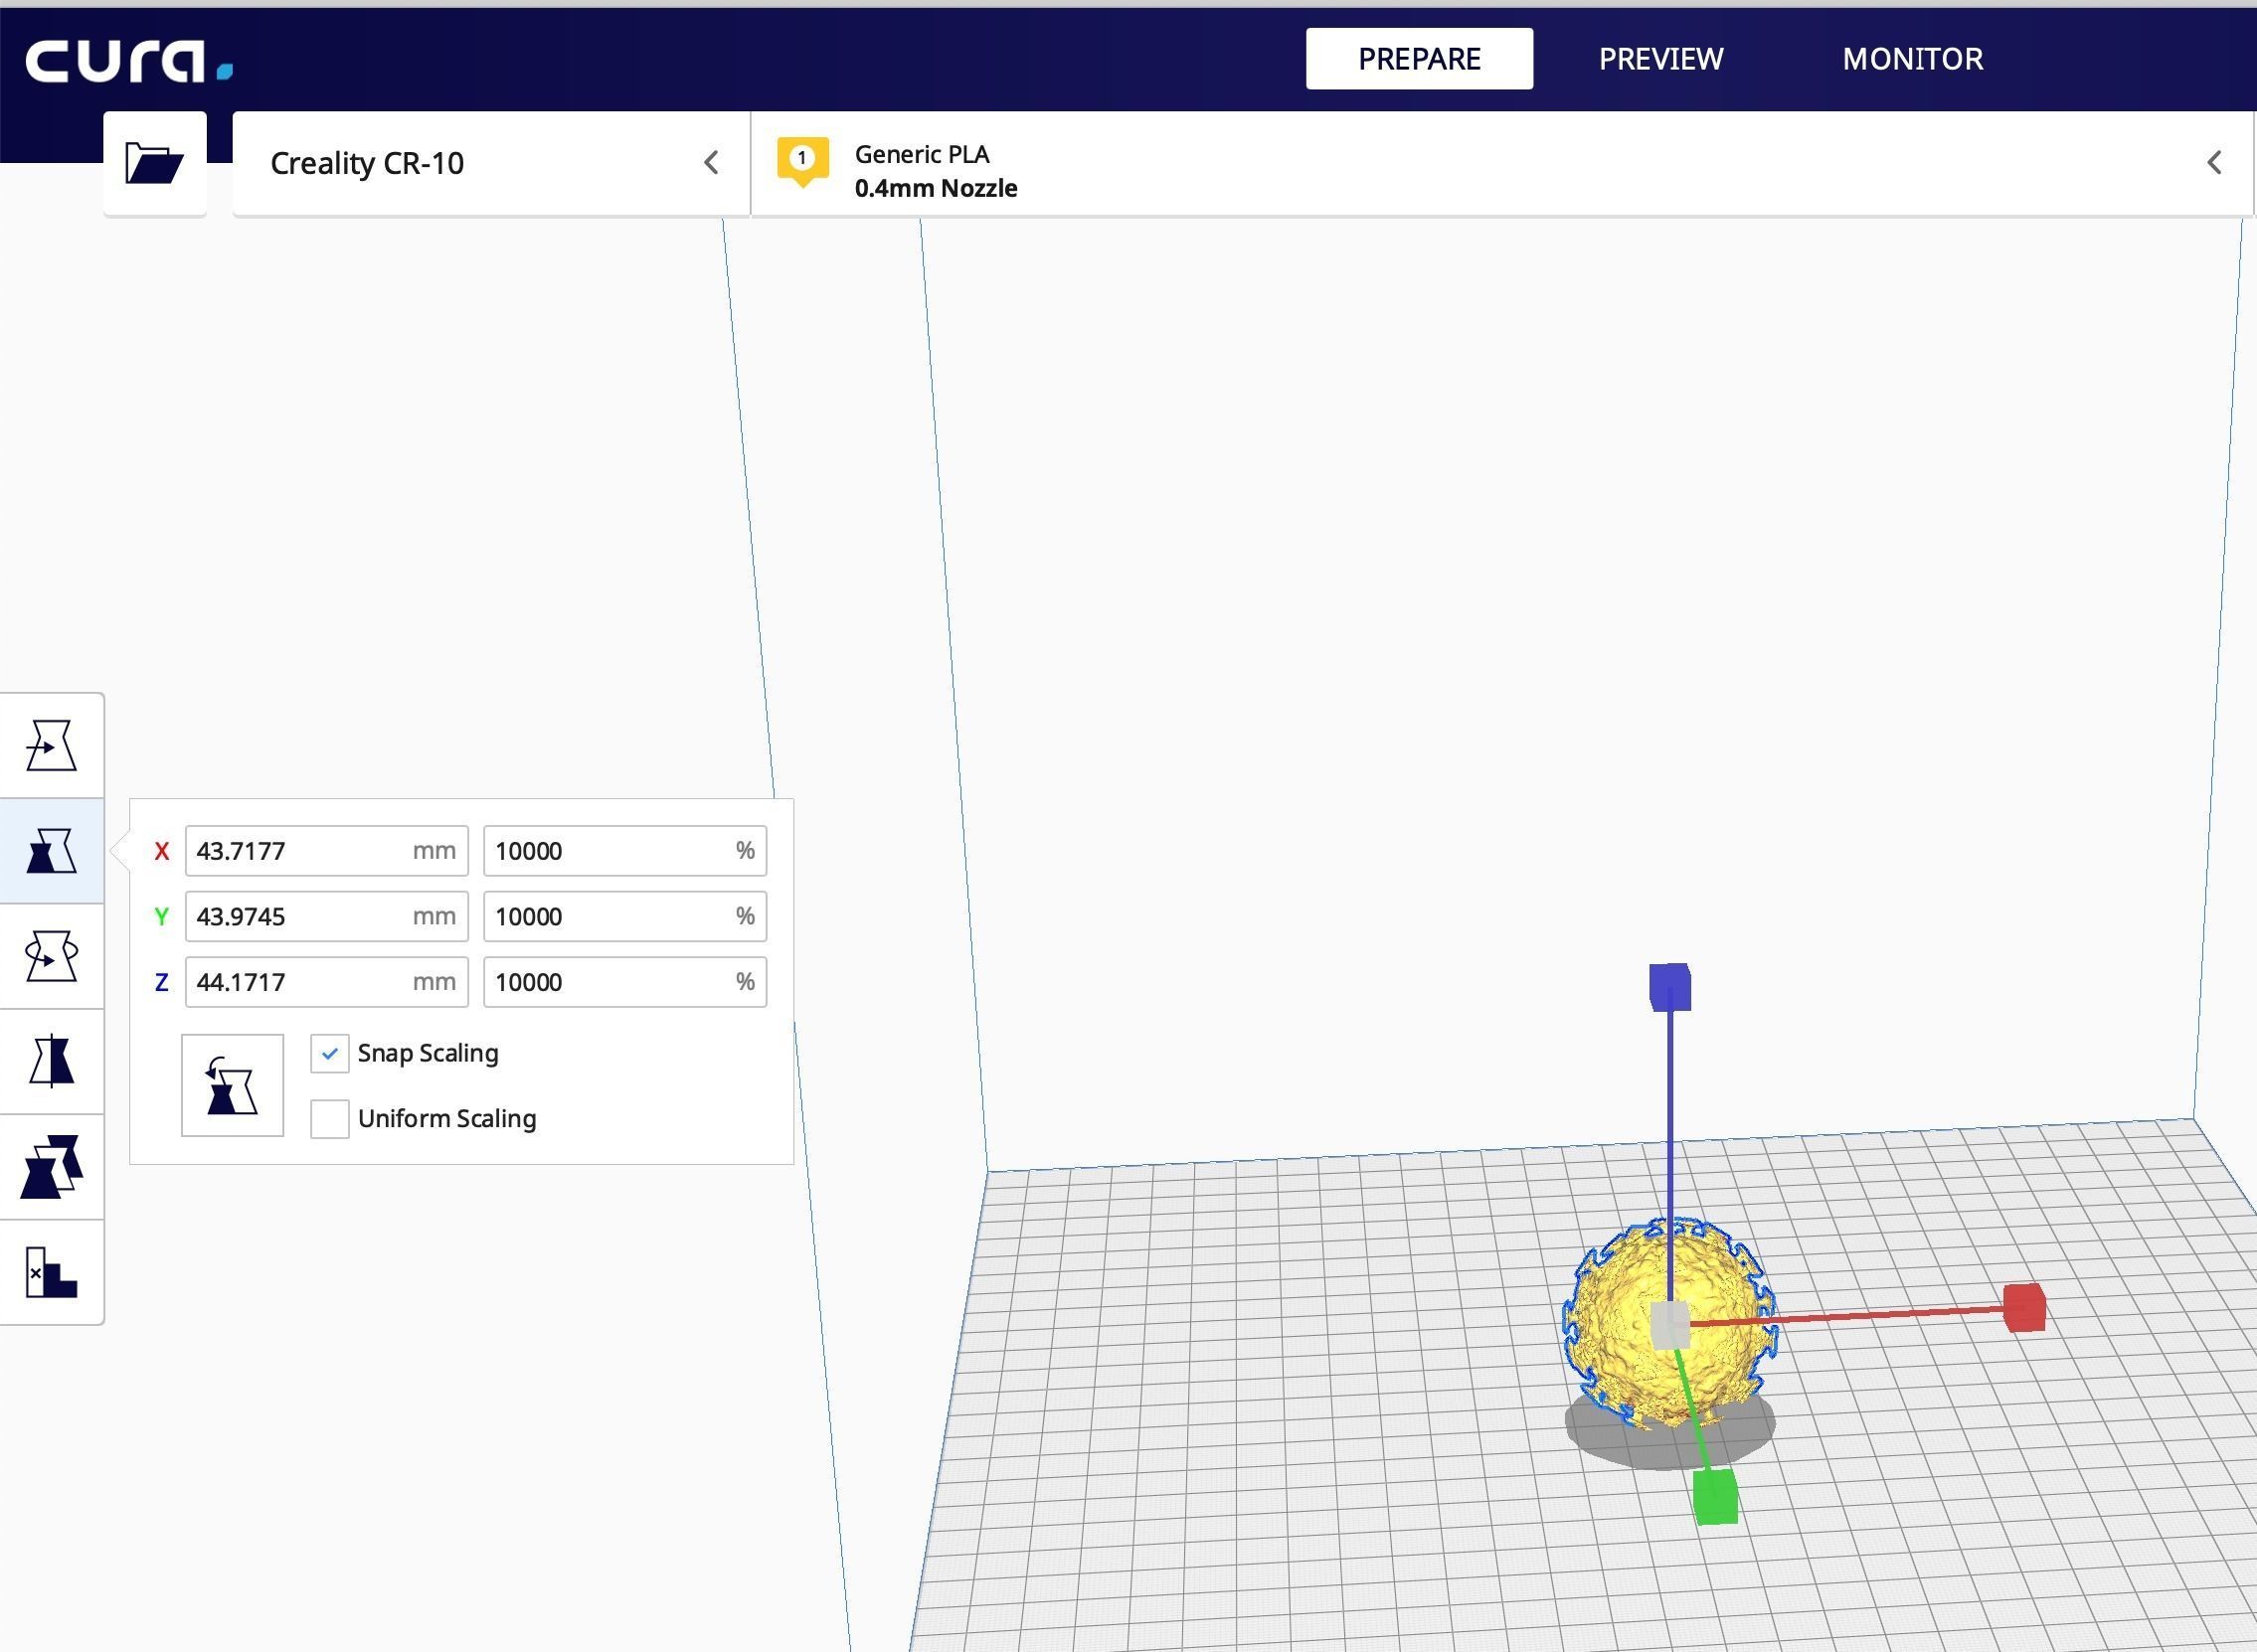
Task: Select the Mirror tool icon
Action: click(51, 1061)
